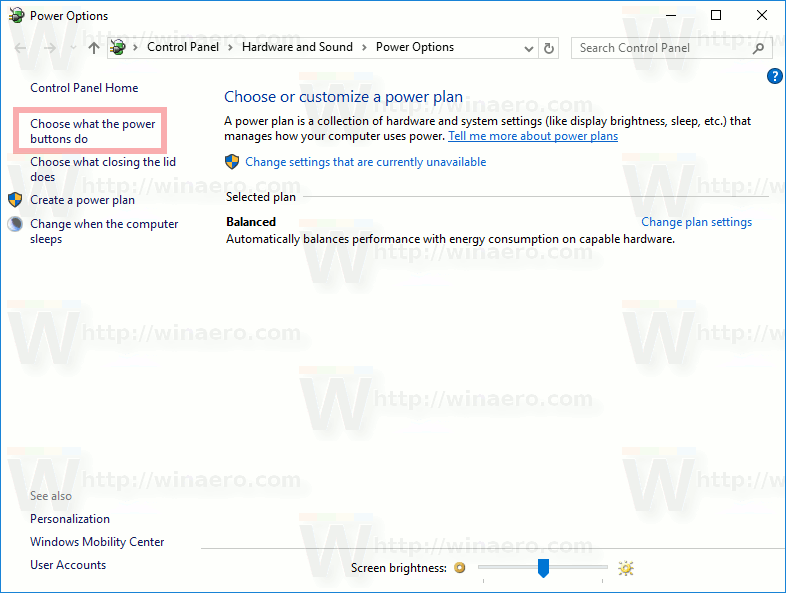Open Change plan settings for Balanced
Image resolution: width=786 pixels, height=593 pixels.
point(696,222)
